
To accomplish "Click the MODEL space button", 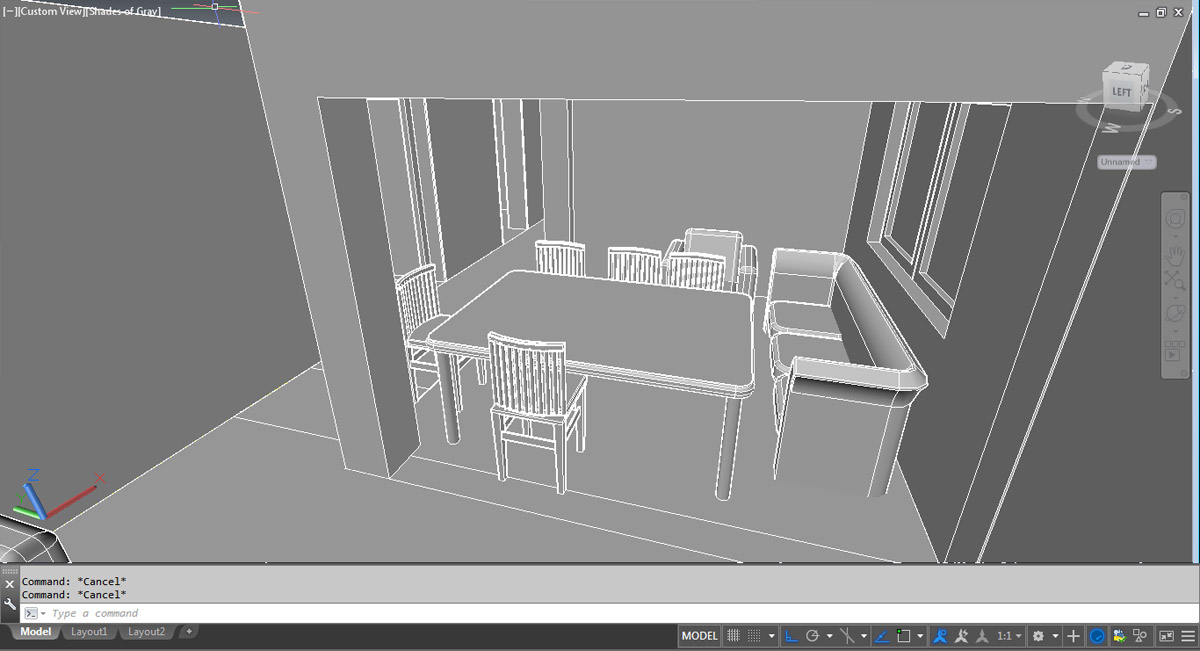I will click(700, 636).
